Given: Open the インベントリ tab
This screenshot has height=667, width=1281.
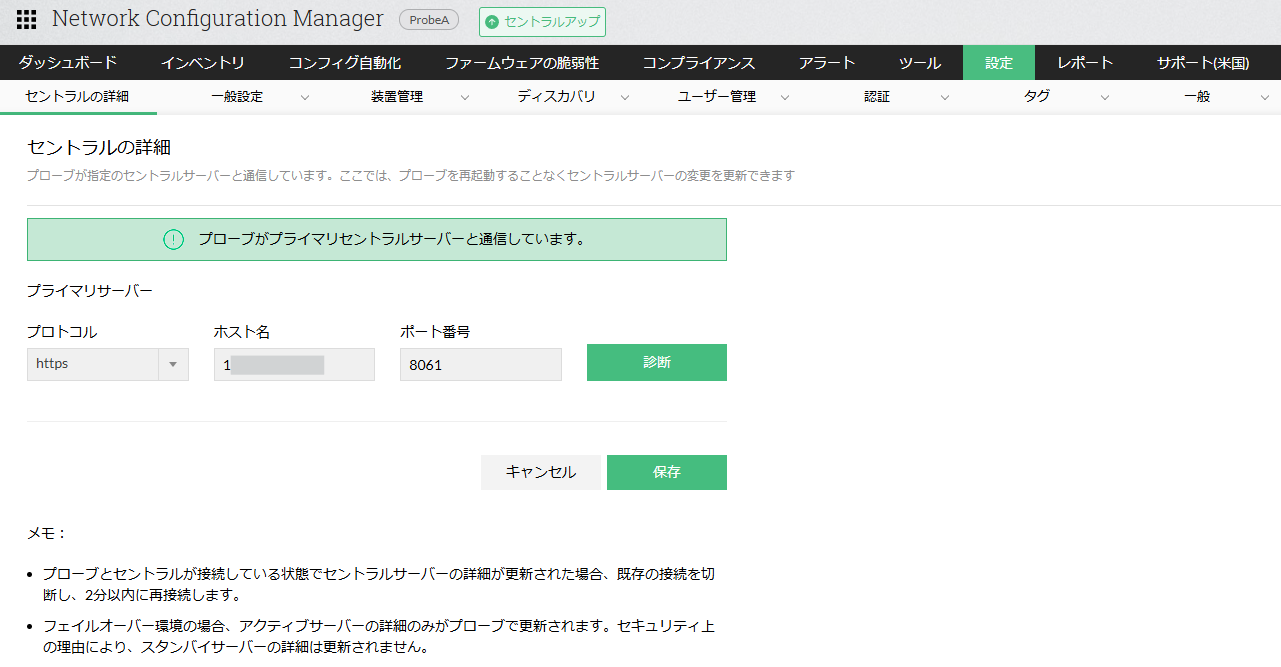Looking at the screenshot, I should point(203,63).
